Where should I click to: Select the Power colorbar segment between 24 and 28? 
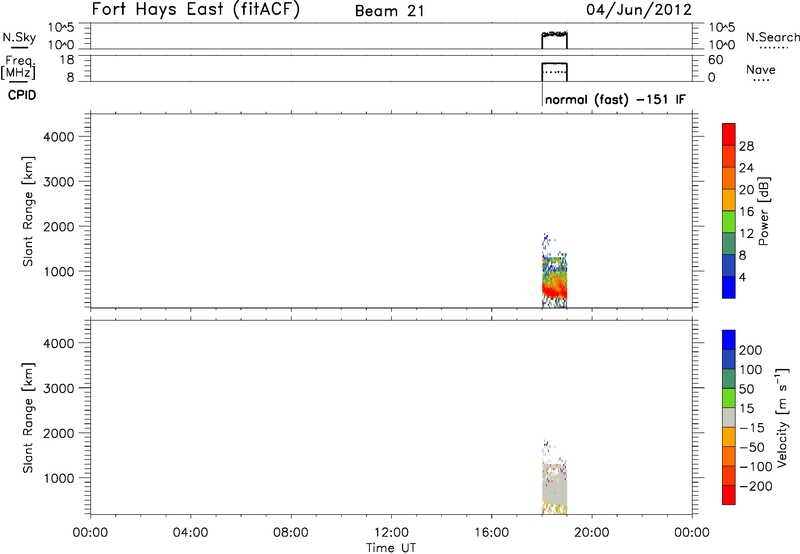click(729, 156)
